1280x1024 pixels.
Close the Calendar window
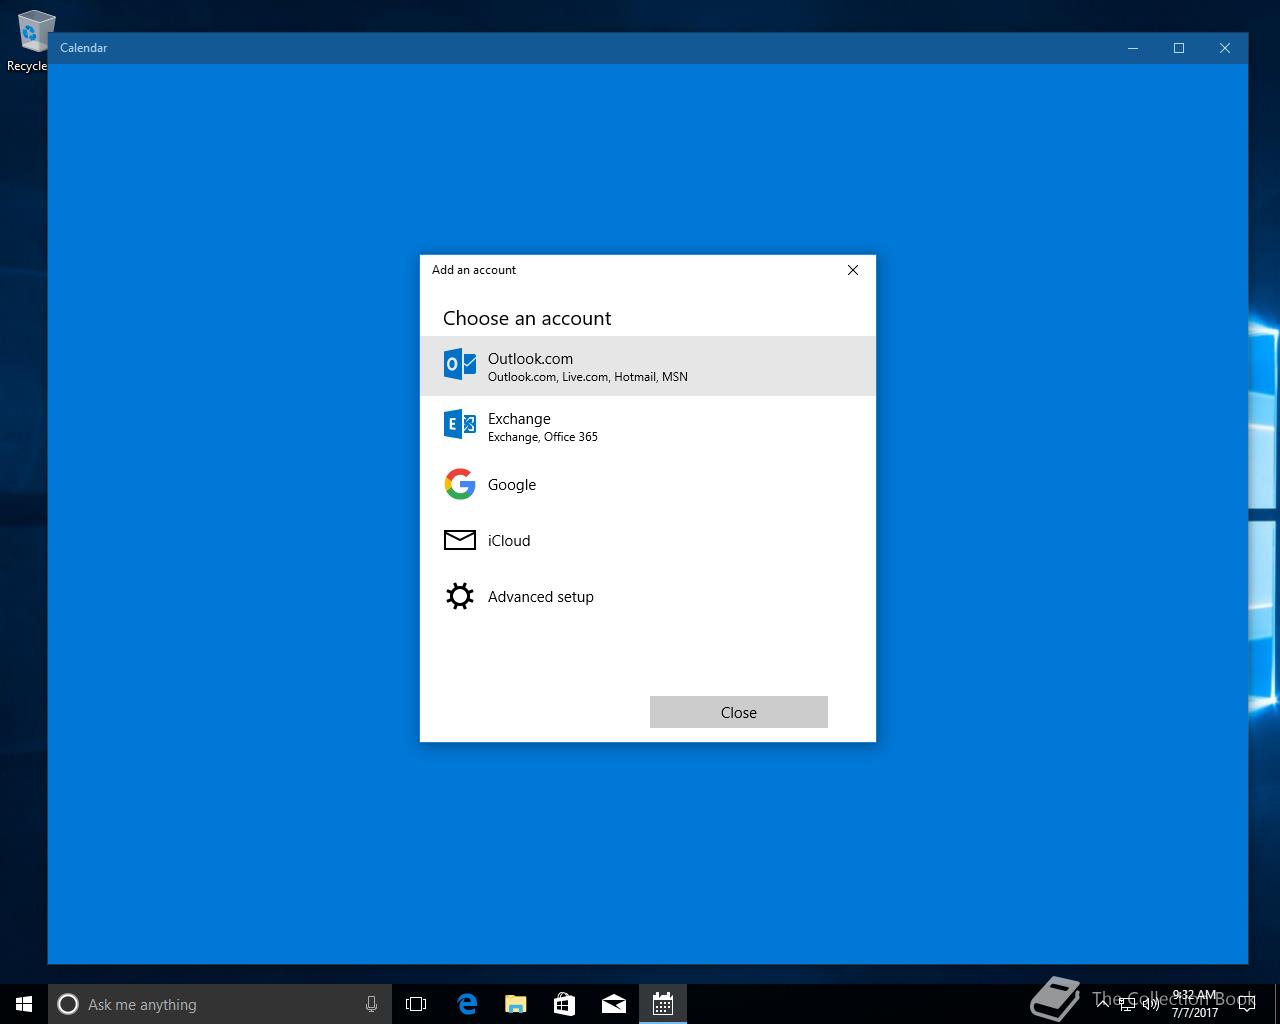point(1225,48)
